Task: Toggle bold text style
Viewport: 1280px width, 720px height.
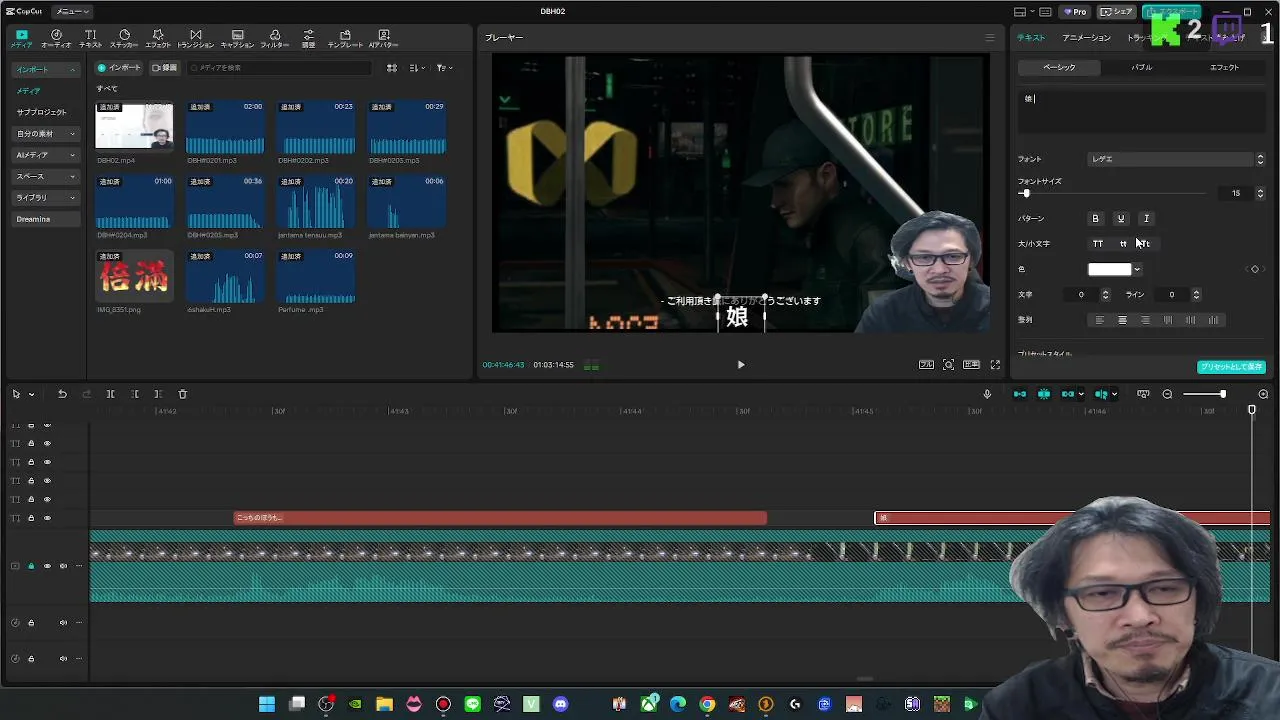Action: click(1095, 219)
